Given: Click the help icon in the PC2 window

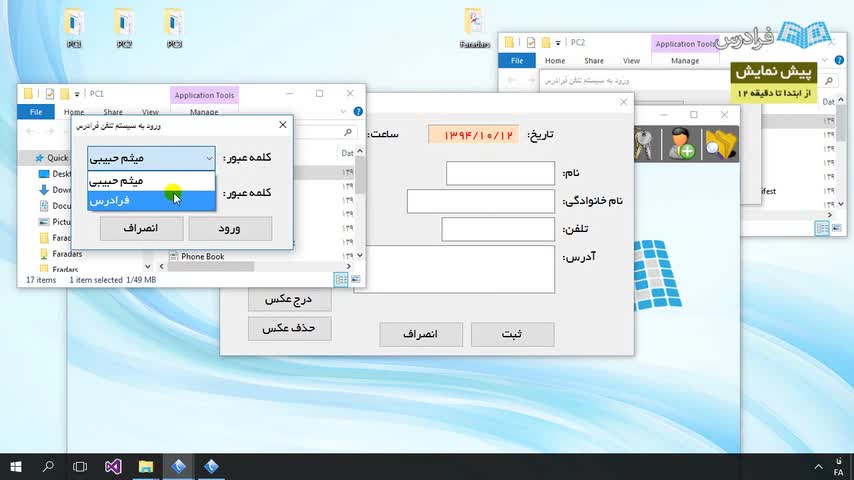Looking at the screenshot, I should pyautogui.click(x=839, y=60).
